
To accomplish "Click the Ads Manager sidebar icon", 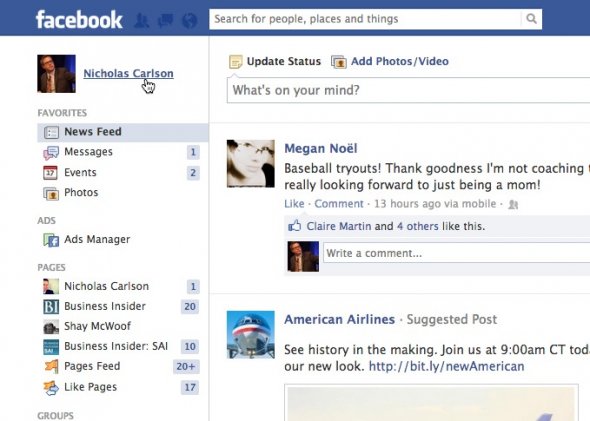I will click(51, 240).
